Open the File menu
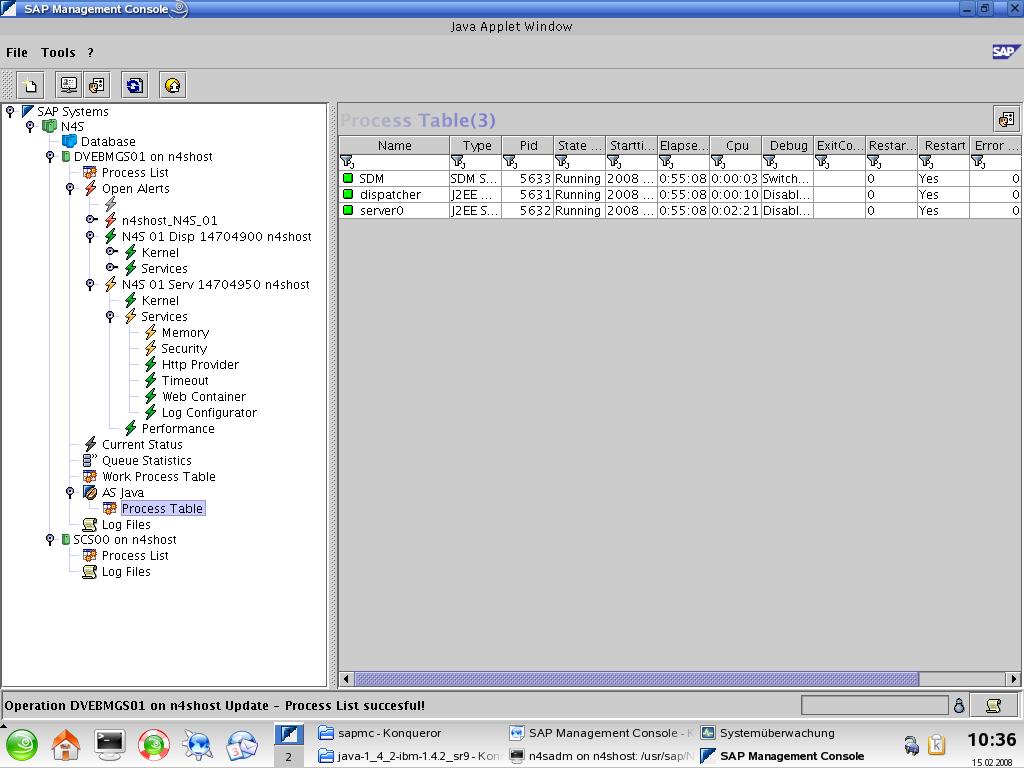Image resolution: width=1024 pixels, height=768 pixels. [x=17, y=52]
